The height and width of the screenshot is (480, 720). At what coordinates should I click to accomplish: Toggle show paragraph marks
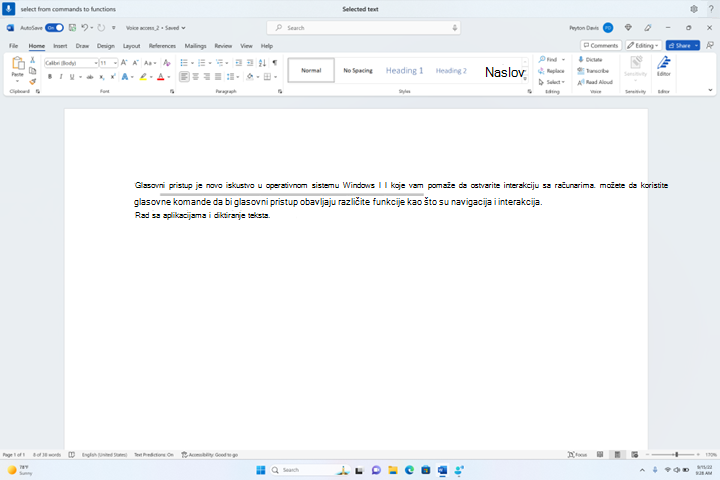tap(275, 62)
